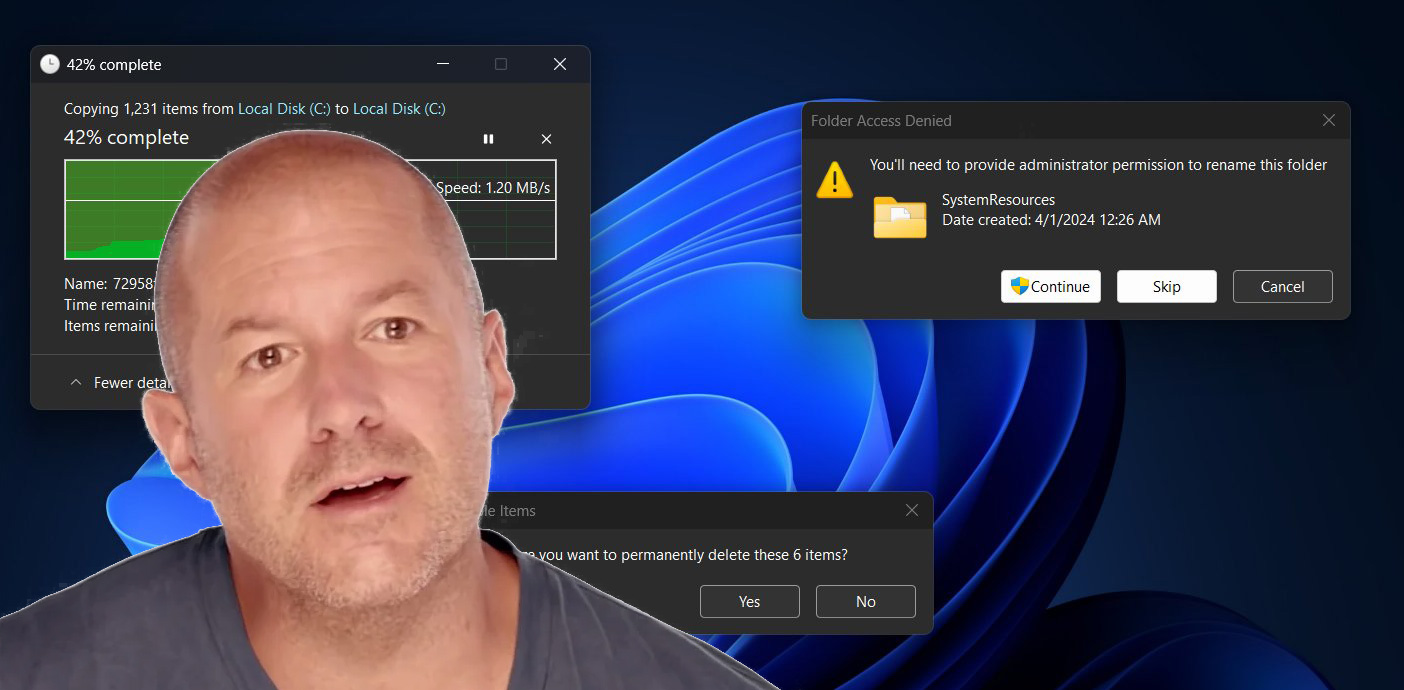Confirm permanent deletion with Yes
This screenshot has width=1404, height=690.
(x=749, y=602)
